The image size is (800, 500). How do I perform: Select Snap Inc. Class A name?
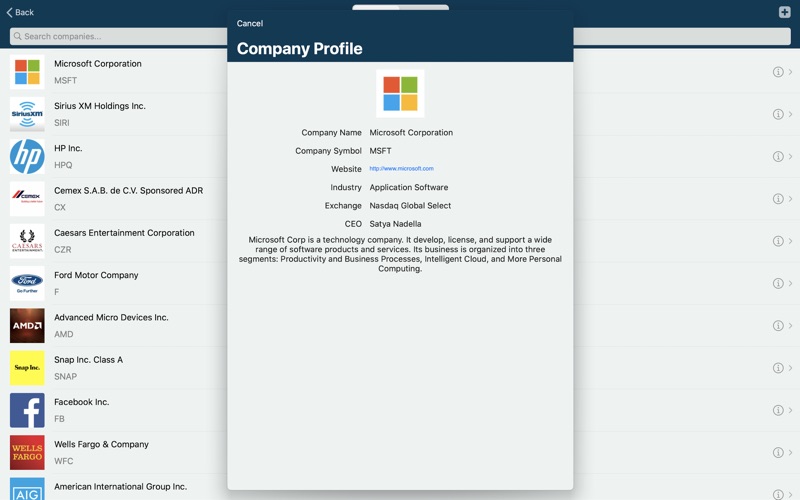pyautogui.click(x=89, y=360)
